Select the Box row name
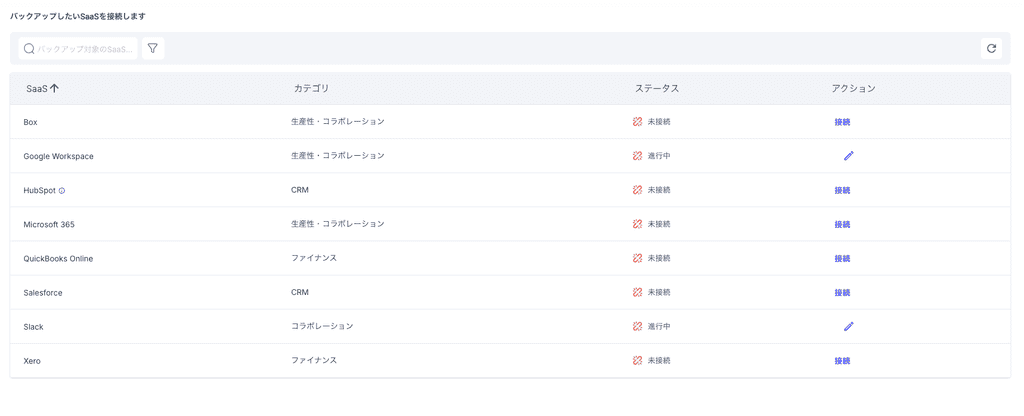The image size is (1024, 416). [x=30, y=122]
